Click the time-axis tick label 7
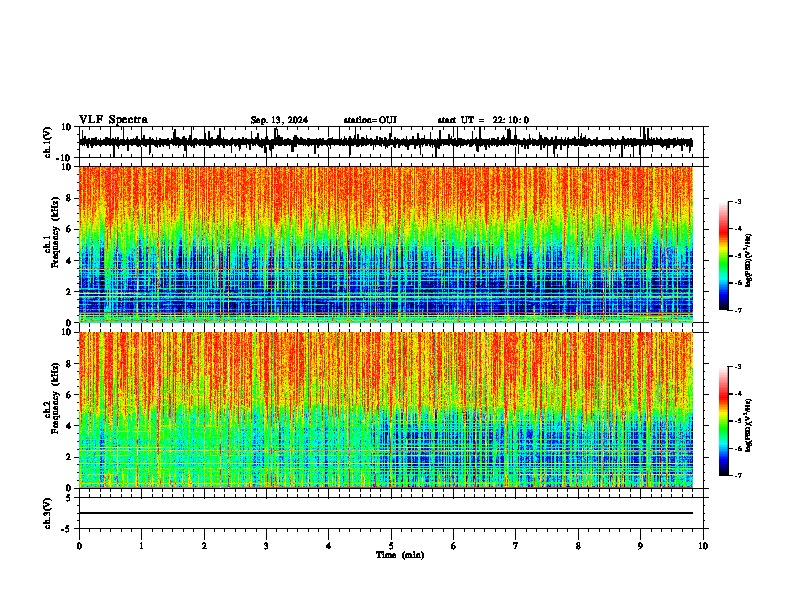This screenshot has height=612, width=792. 516,546
